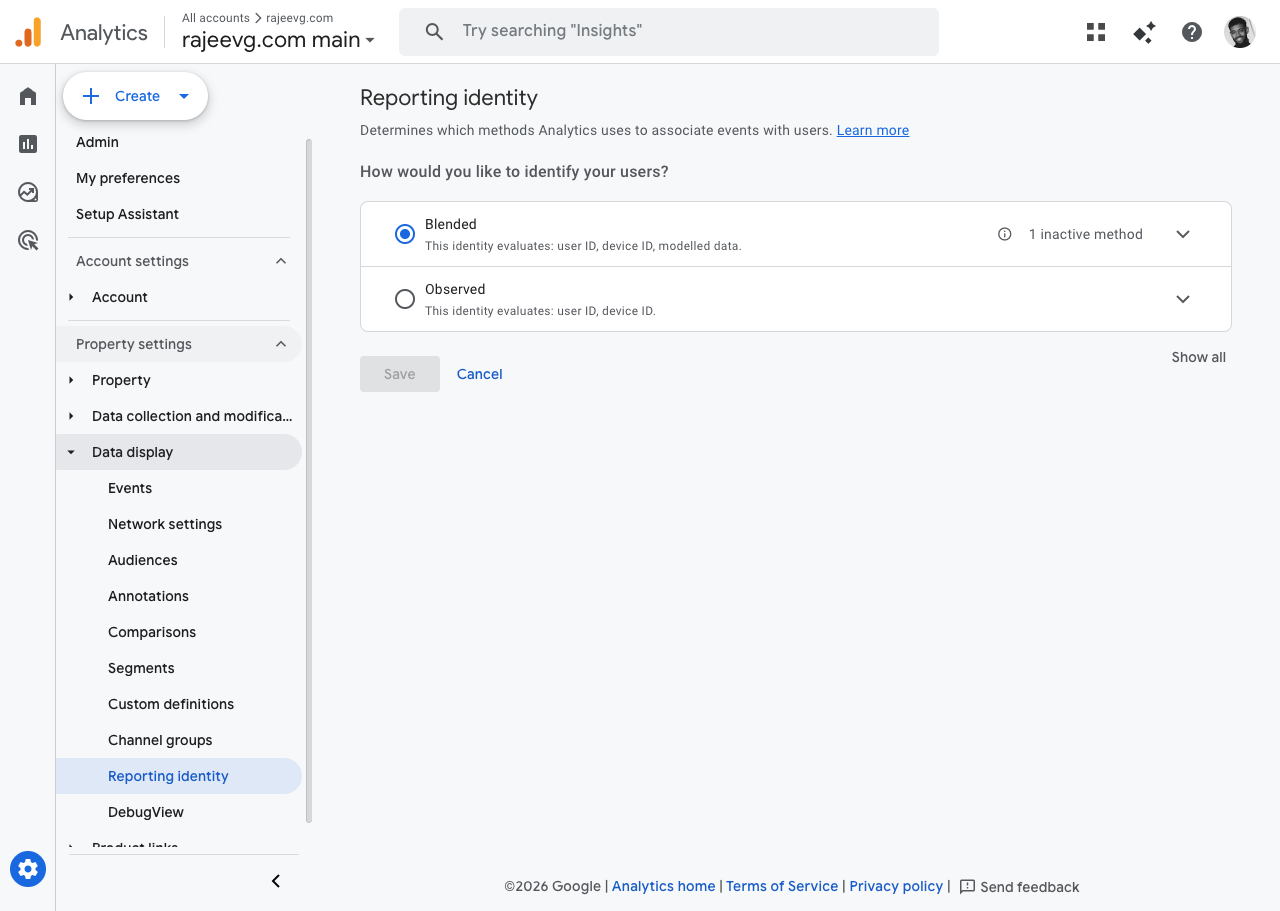Click the Insights search field
This screenshot has height=911, width=1280.
(x=668, y=31)
